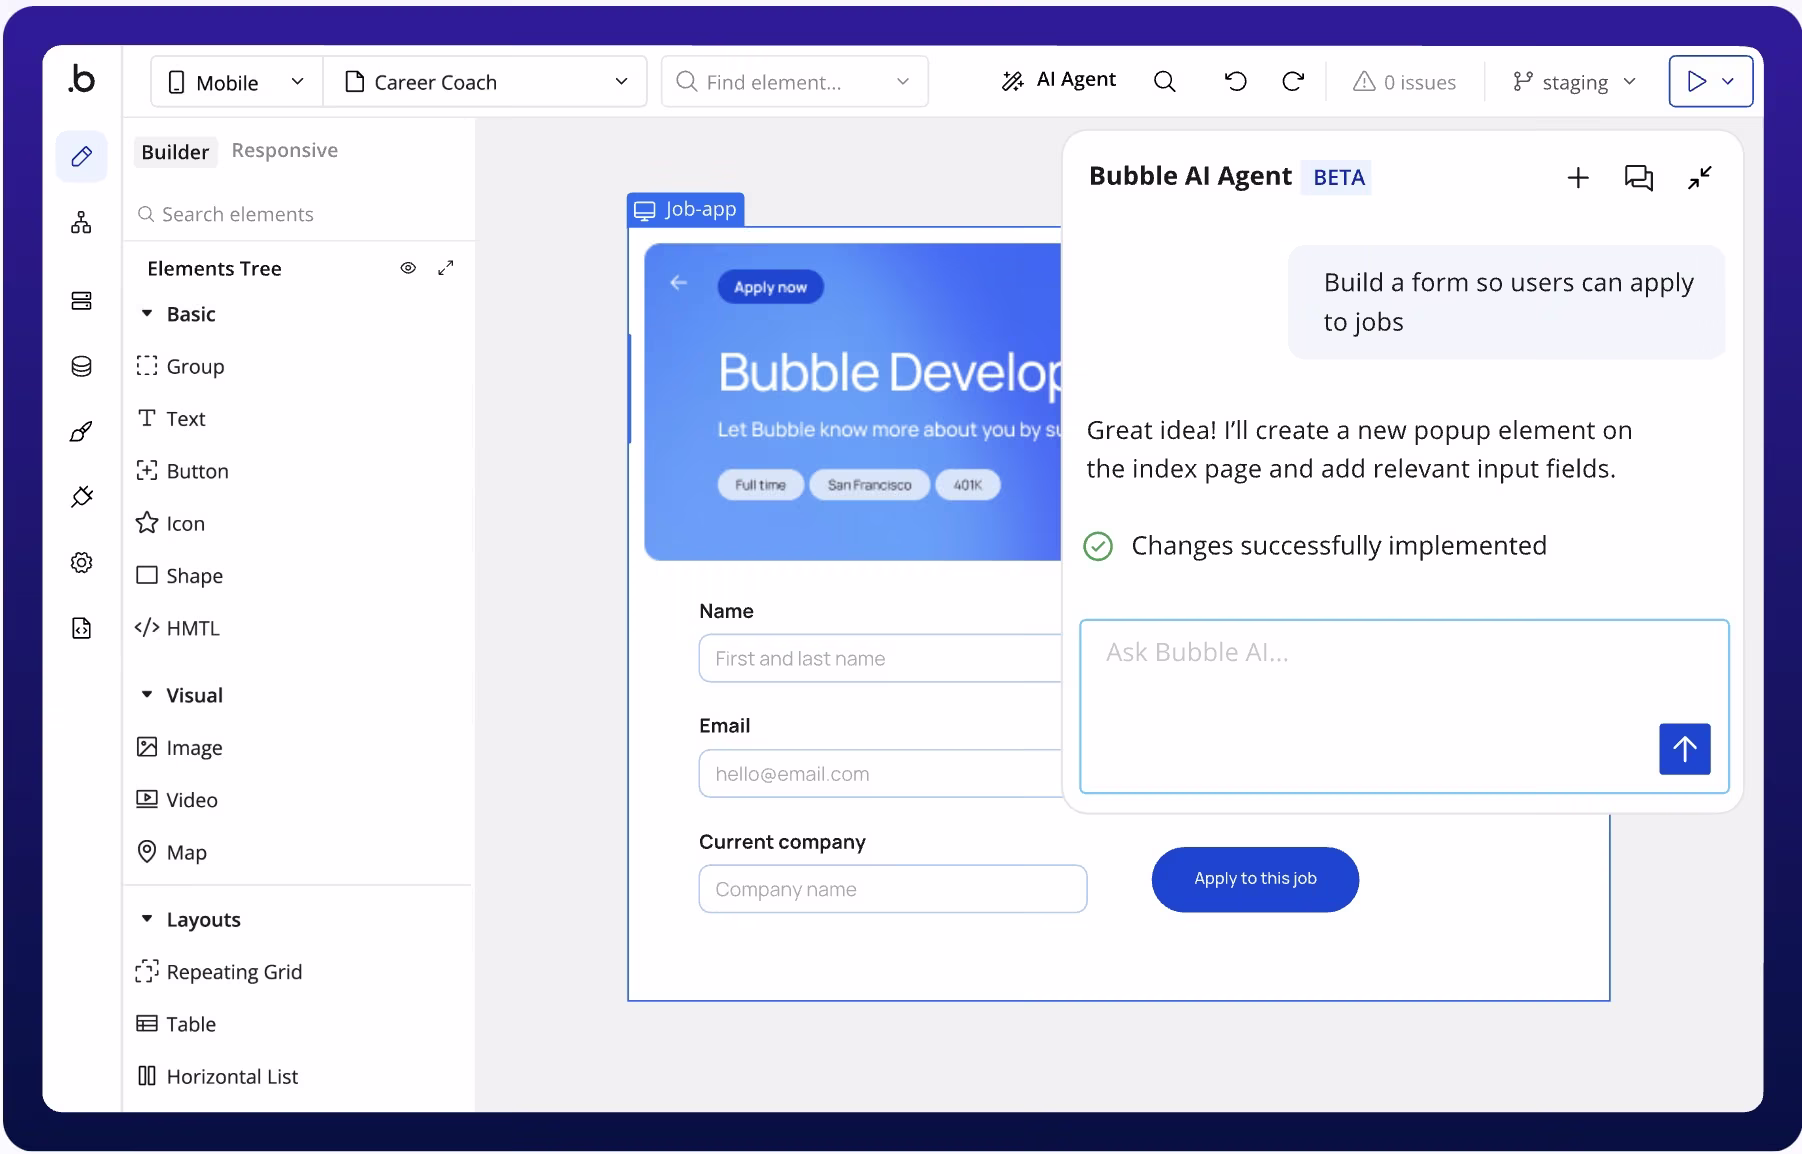This screenshot has height=1154, width=1802.
Task: Add a Button element
Action: [182, 471]
